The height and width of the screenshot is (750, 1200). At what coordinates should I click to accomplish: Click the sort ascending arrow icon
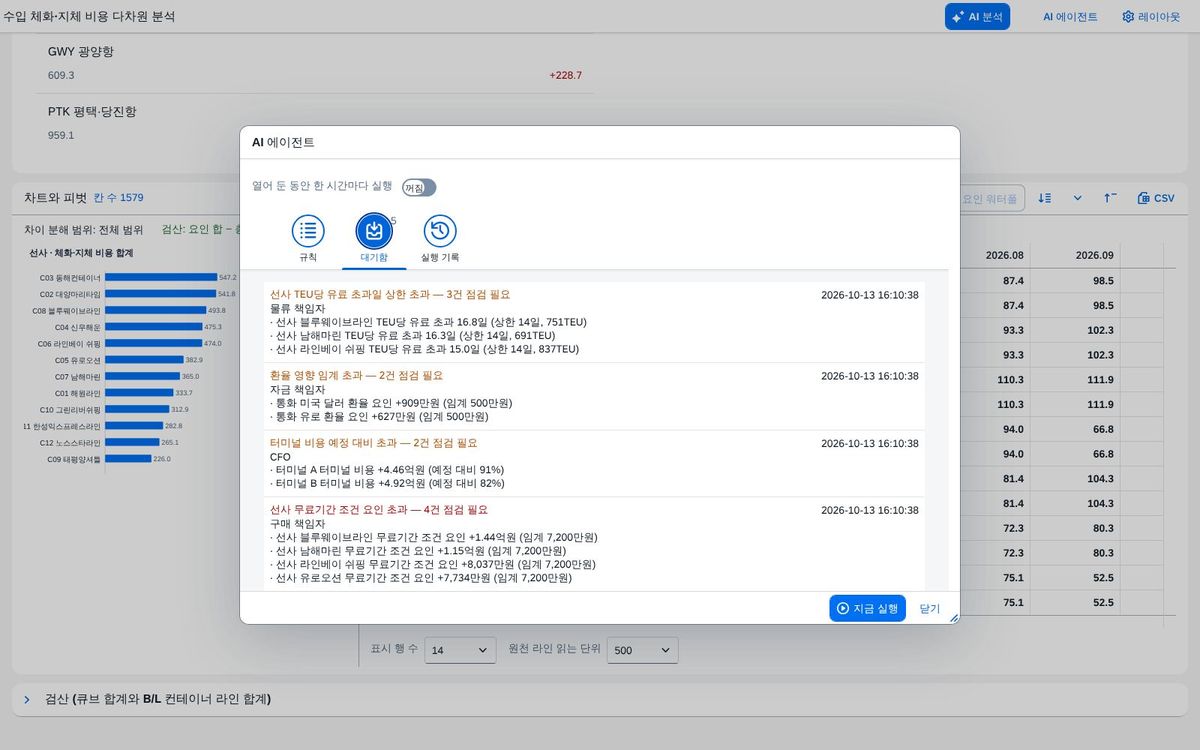tap(1110, 198)
